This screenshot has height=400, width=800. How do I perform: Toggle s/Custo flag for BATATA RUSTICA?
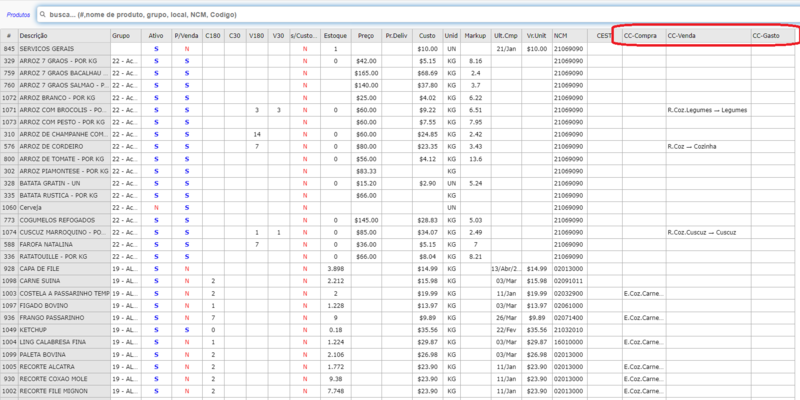(305, 196)
